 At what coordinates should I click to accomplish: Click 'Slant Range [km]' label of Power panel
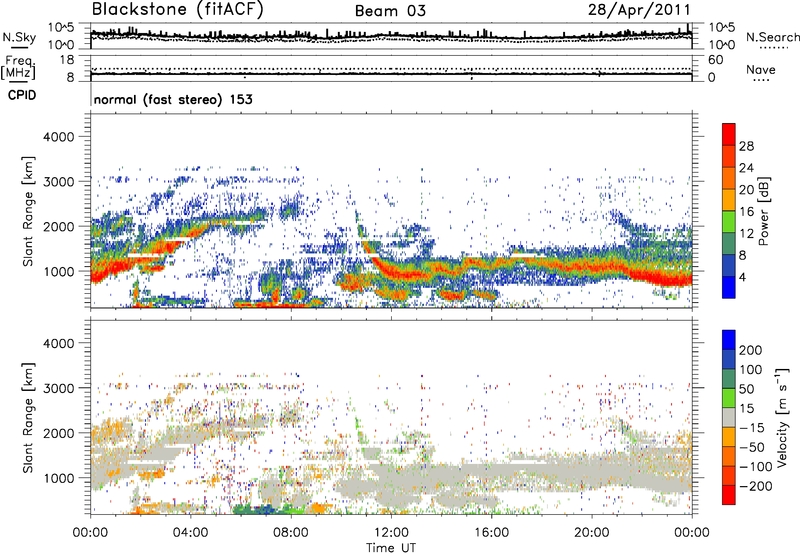[28, 211]
